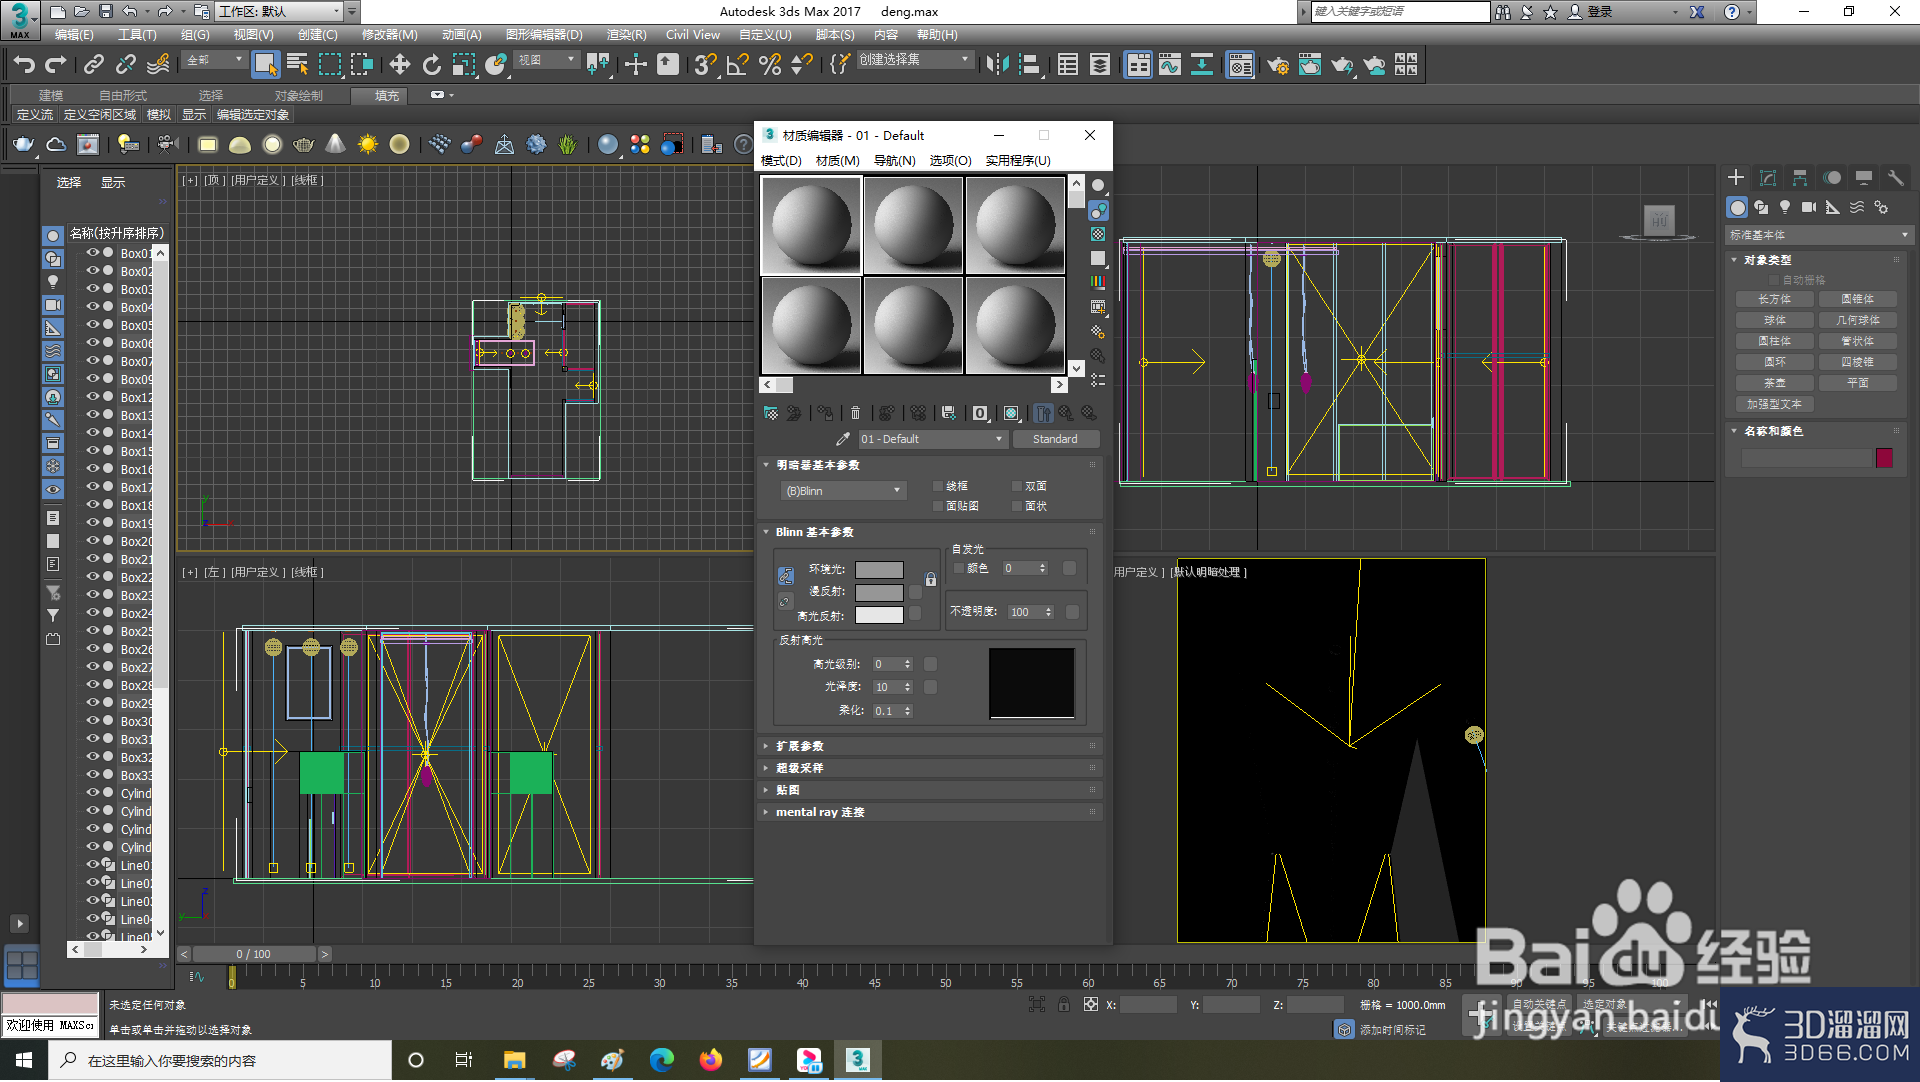Click the crimson object color swatch

(1884, 458)
